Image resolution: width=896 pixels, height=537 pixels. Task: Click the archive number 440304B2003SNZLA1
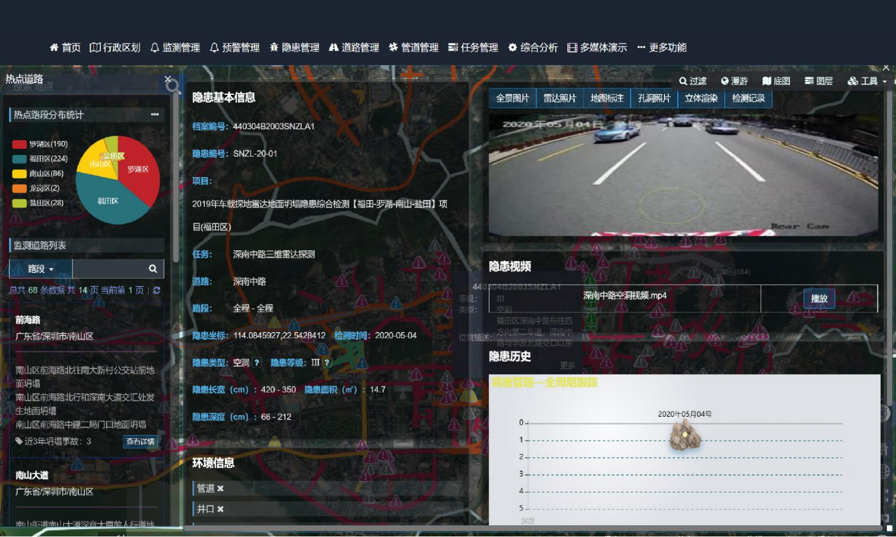[x=274, y=126]
